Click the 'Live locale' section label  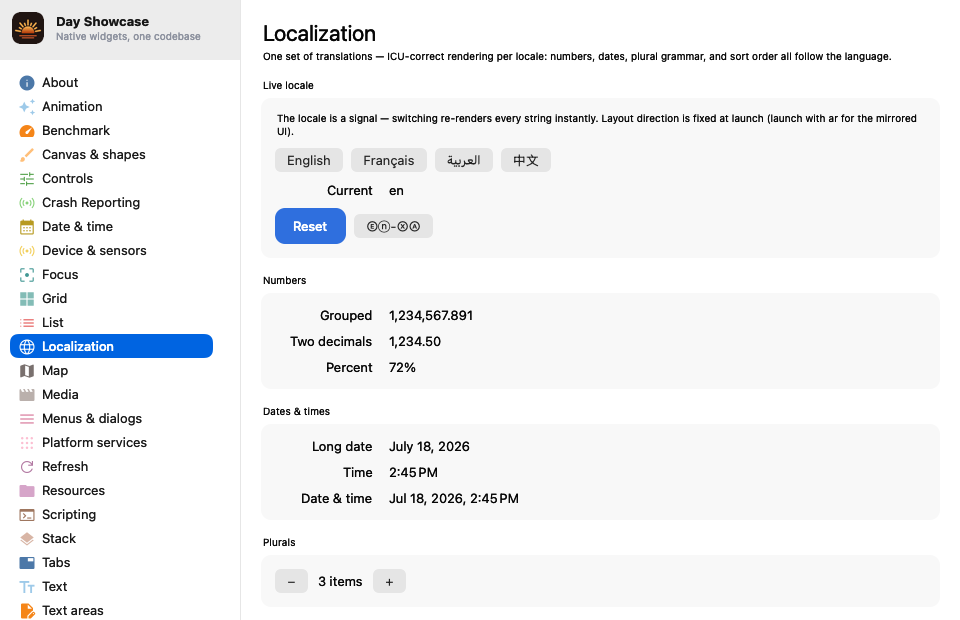tap(288, 86)
